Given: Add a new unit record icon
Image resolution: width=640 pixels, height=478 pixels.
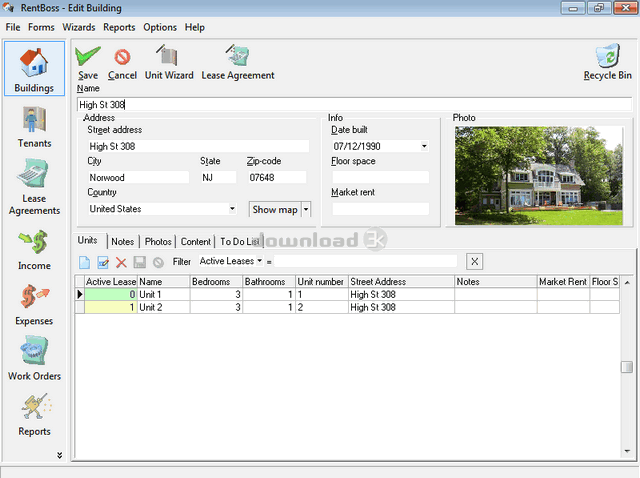Looking at the screenshot, I should 85,261.
